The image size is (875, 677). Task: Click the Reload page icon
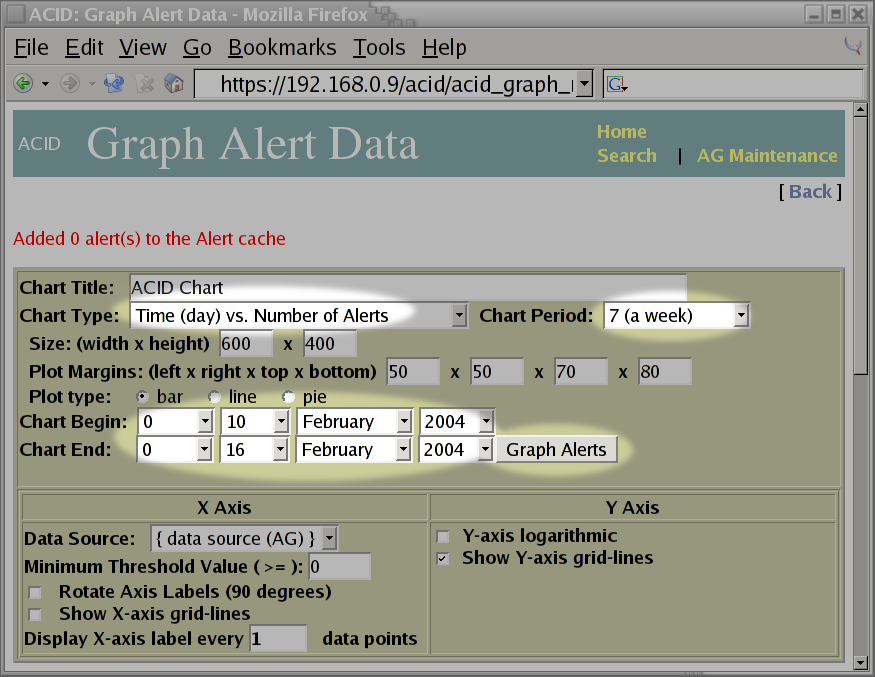pyautogui.click(x=114, y=84)
